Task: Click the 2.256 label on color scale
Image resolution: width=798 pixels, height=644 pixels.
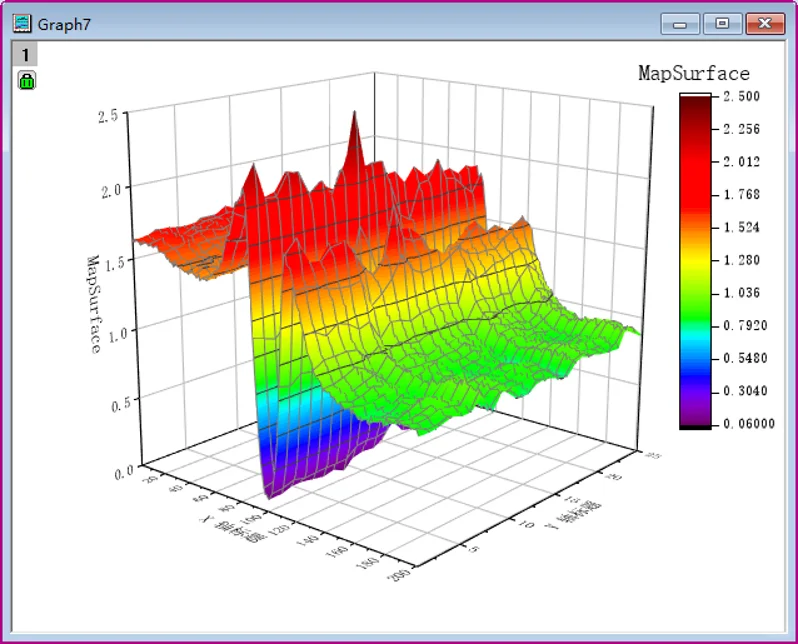Action: (742, 129)
